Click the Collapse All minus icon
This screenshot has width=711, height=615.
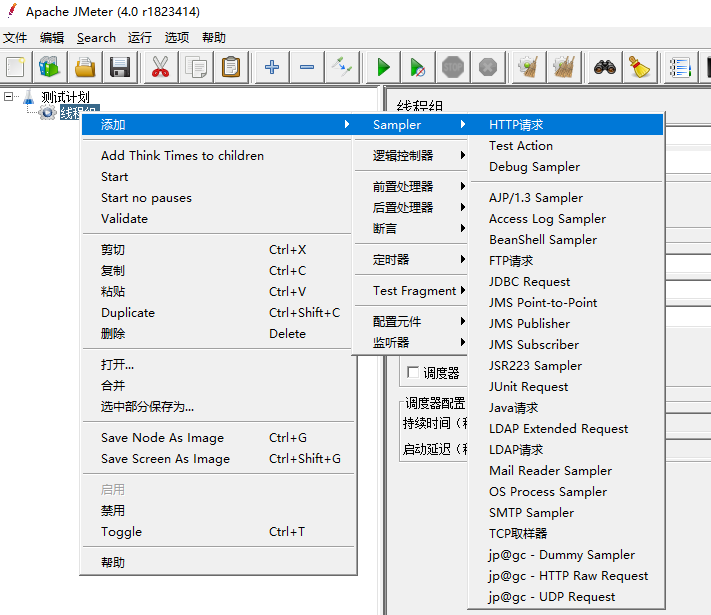coord(307,68)
